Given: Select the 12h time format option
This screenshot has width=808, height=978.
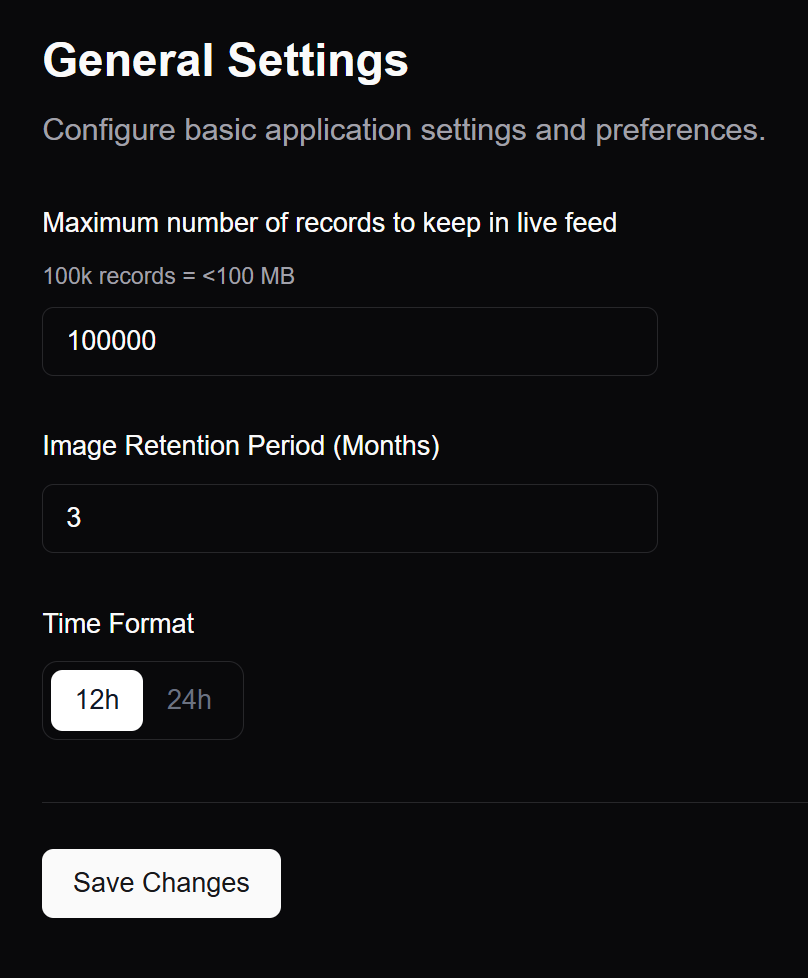Looking at the screenshot, I should [97, 700].
